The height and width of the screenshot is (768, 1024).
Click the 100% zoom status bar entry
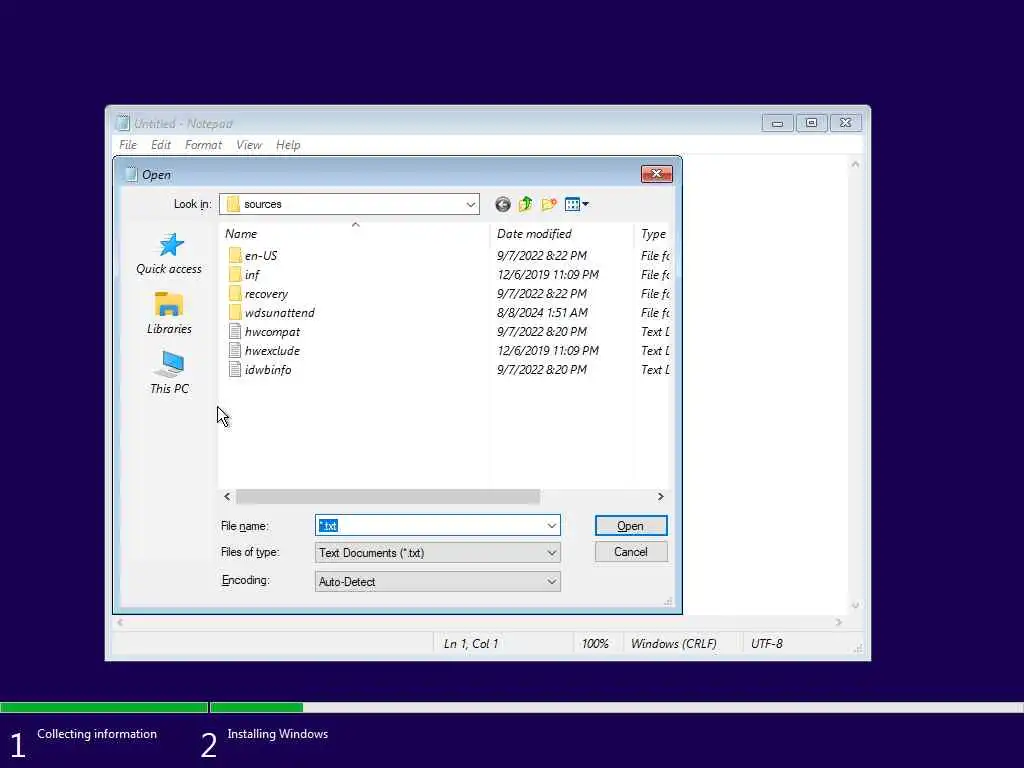click(595, 644)
